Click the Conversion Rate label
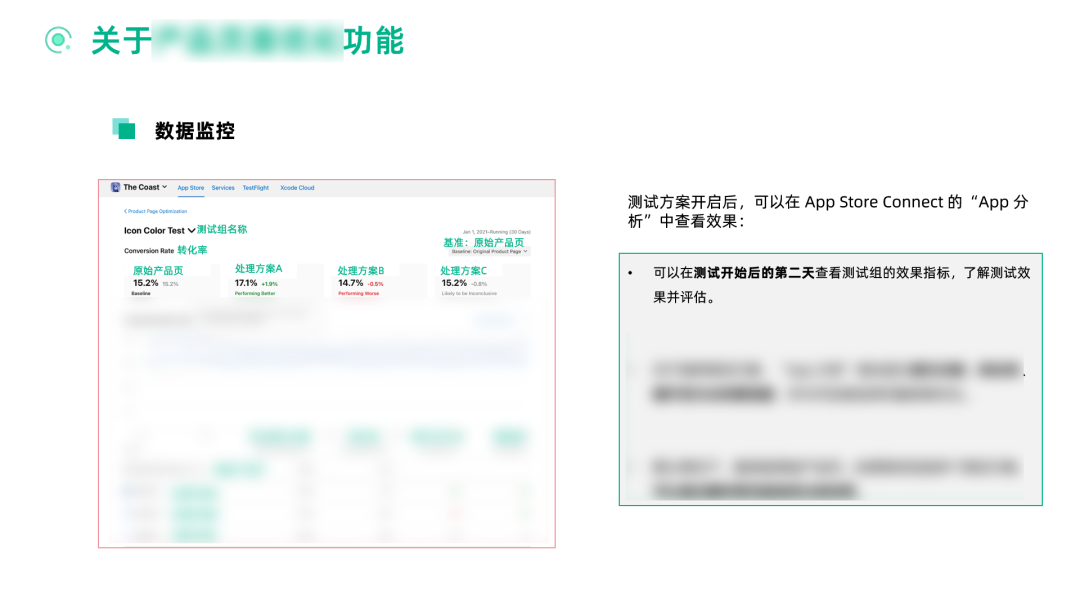 149,251
